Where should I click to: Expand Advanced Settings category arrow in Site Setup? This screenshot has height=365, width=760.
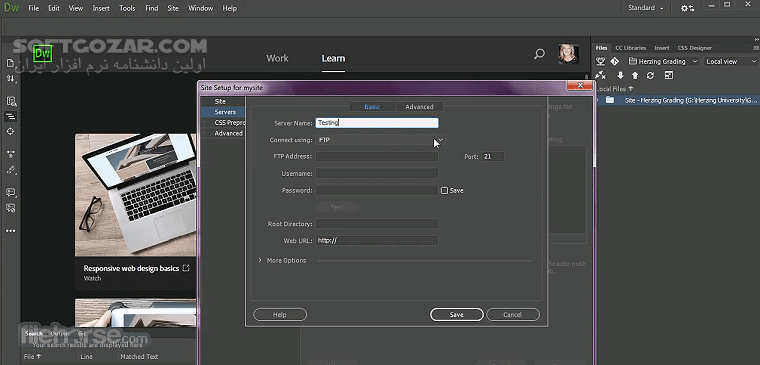click(x=205, y=133)
